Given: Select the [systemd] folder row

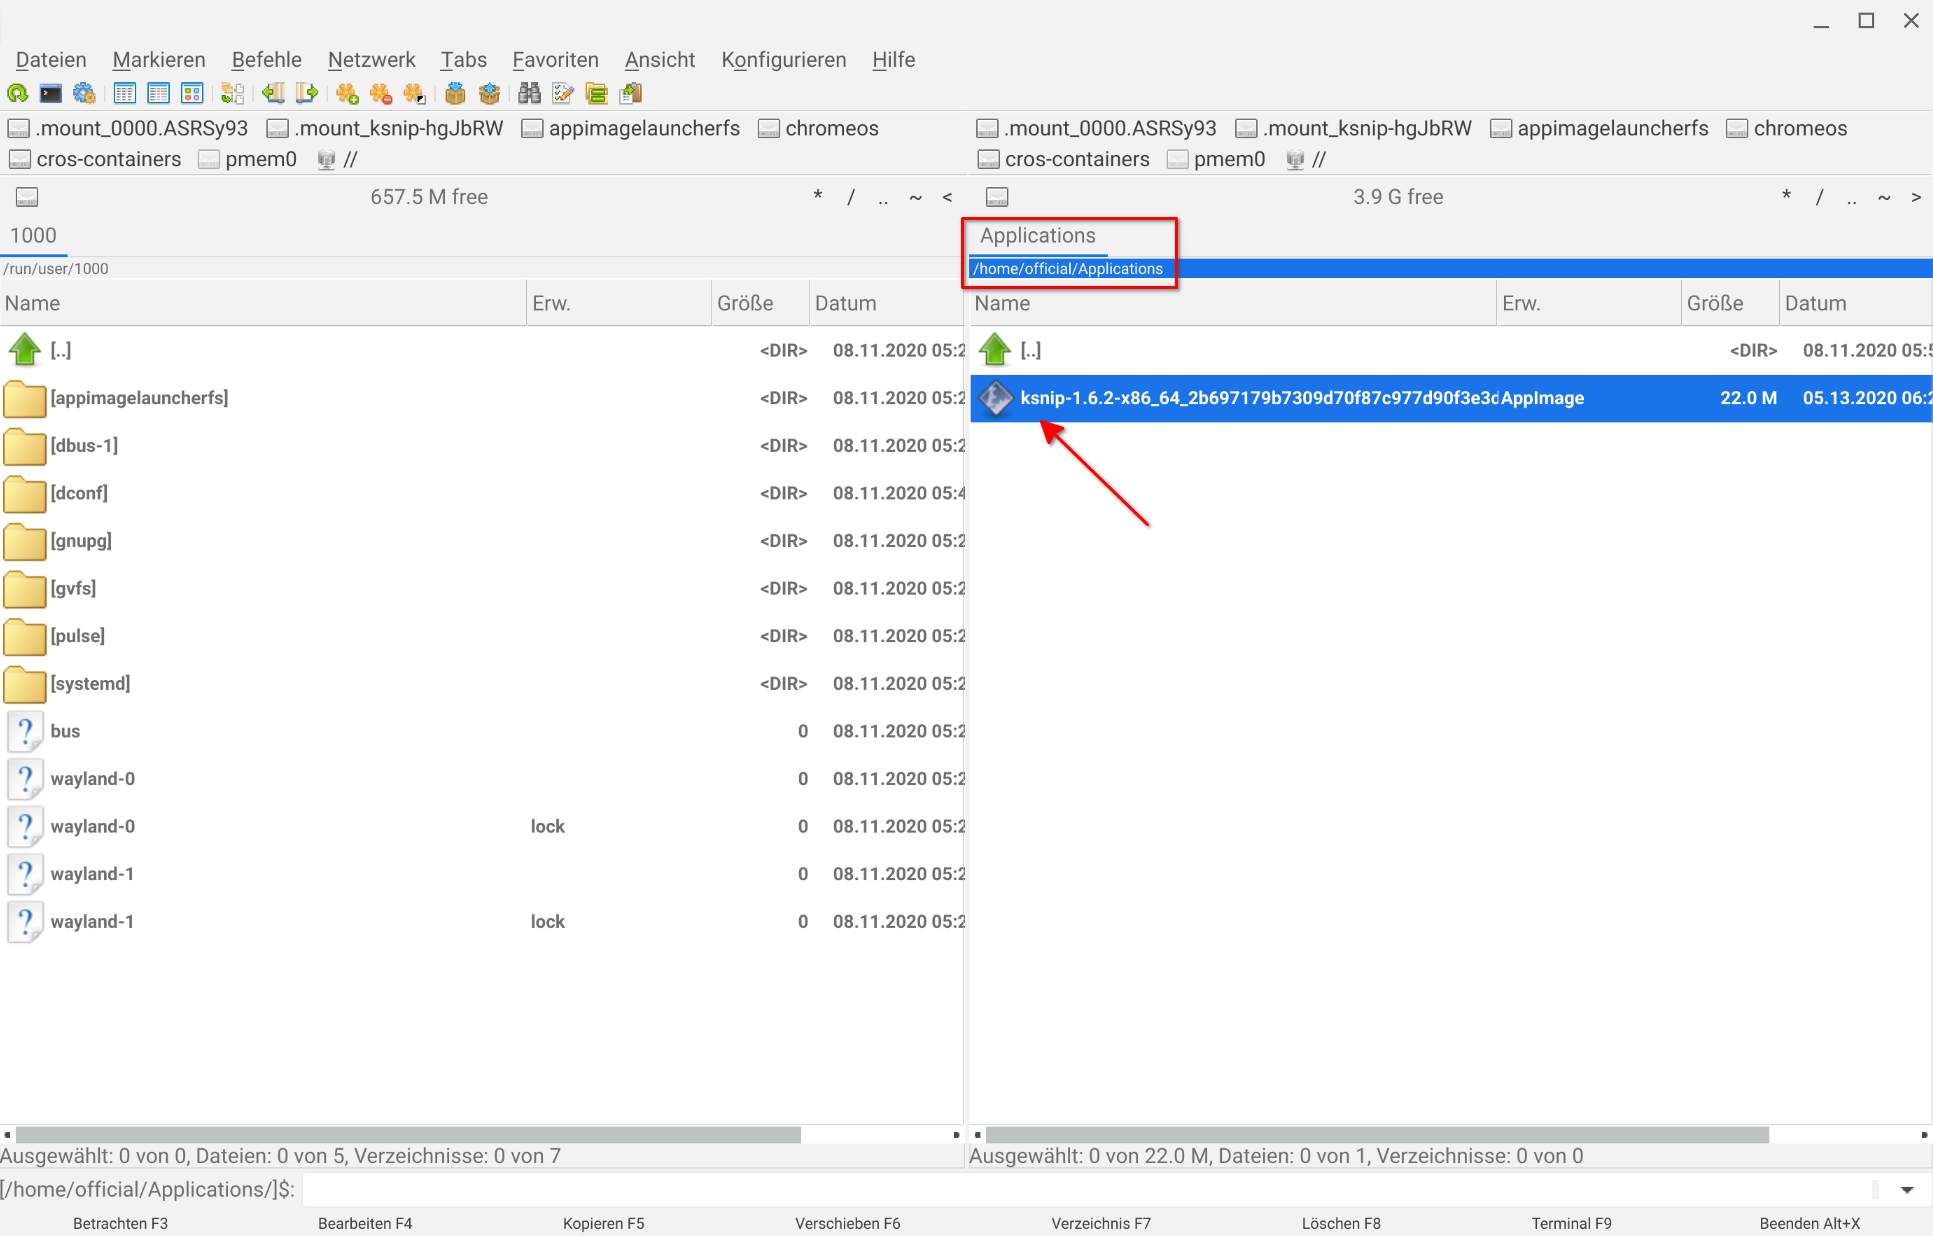Looking at the screenshot, I should click(x=481, y=684).
